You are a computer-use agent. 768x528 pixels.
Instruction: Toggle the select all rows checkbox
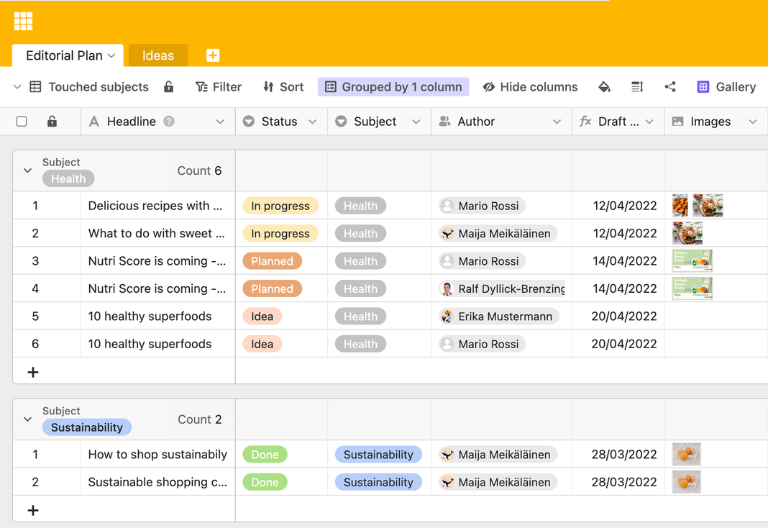22,122
